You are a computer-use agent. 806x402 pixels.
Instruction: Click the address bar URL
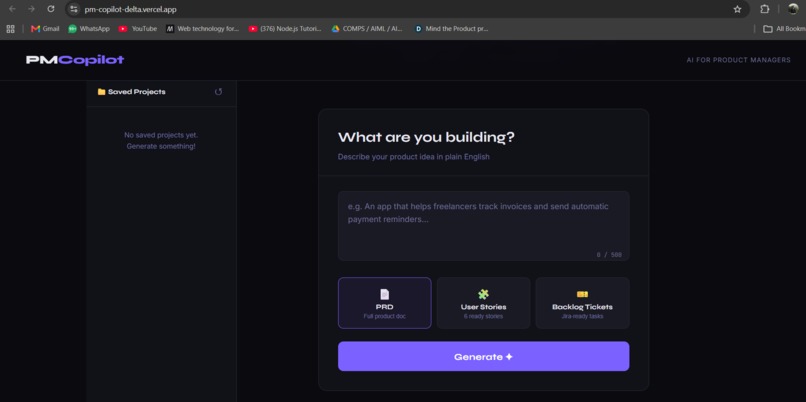(131, 9)
